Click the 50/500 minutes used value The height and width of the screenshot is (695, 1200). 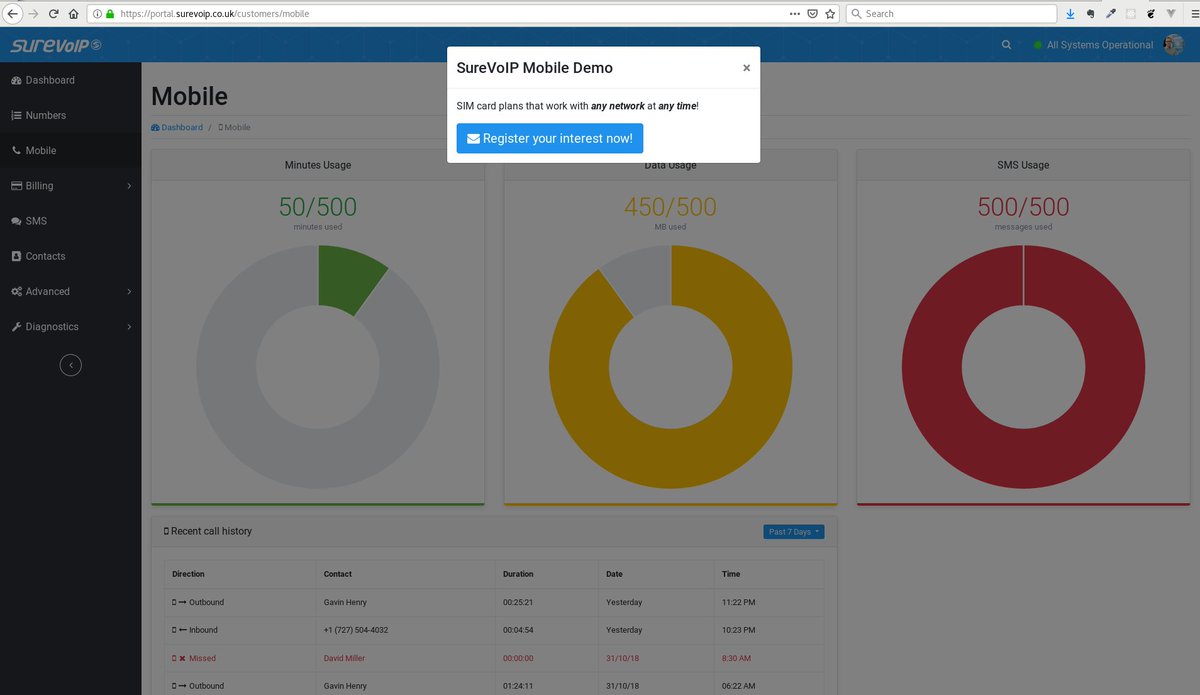(318, 207)
